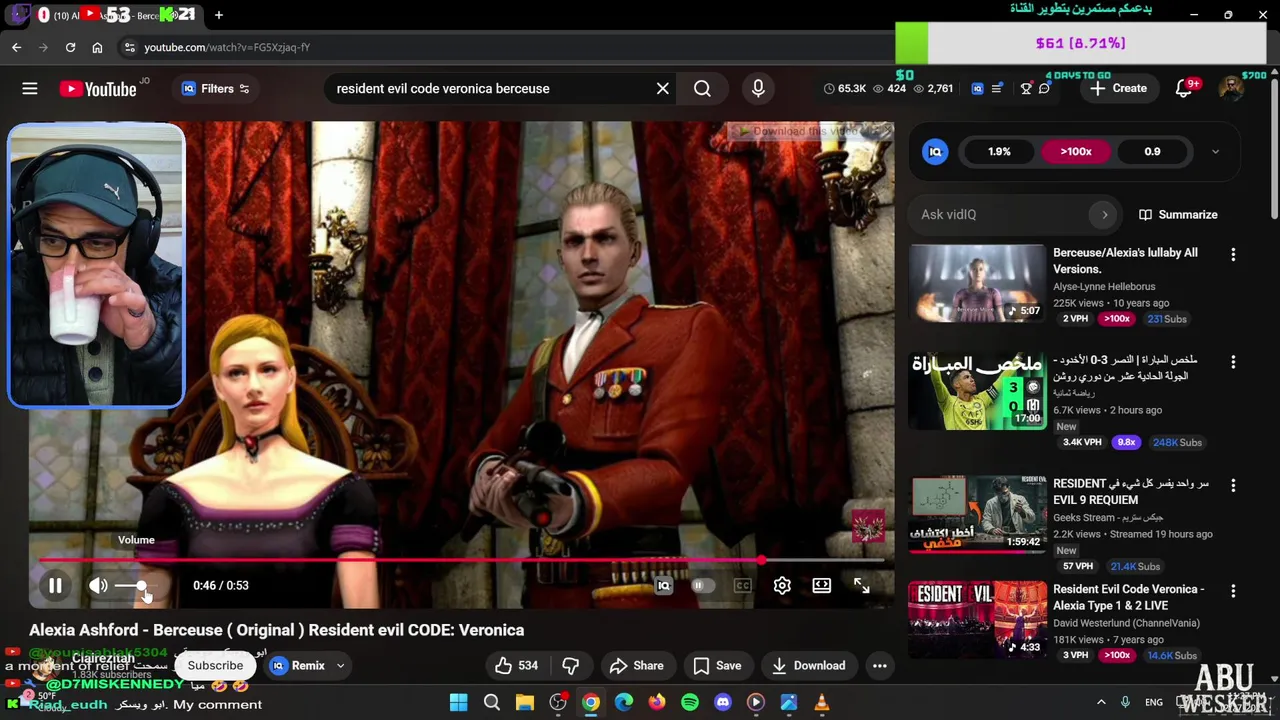Open options for Resident Evil 9 Requiem video
Screen dimensions: 1280x720
[1233, 486]
